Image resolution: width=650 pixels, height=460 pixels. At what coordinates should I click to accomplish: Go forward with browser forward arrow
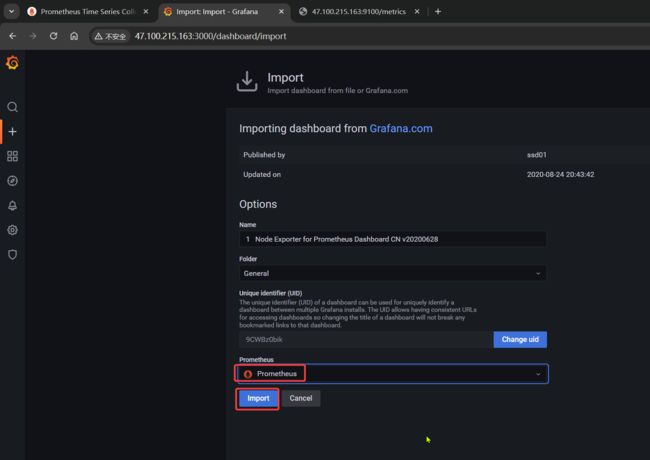(33, 36)
